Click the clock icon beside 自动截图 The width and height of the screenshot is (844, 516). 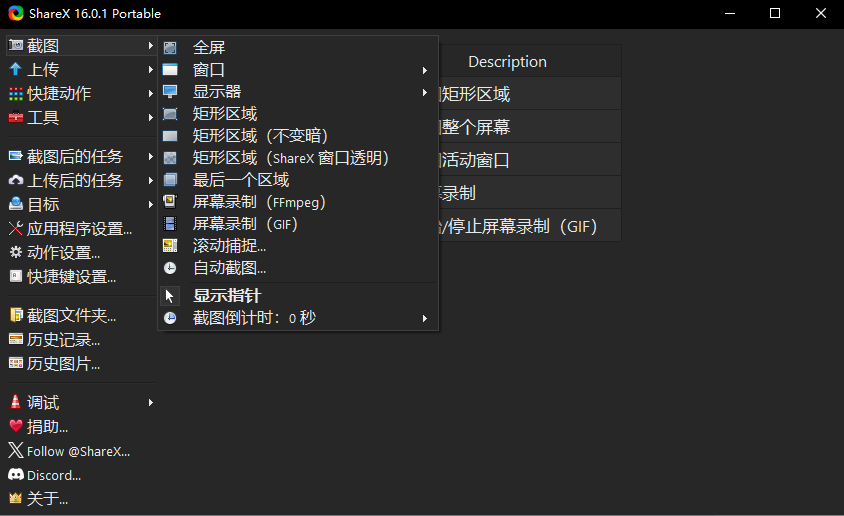[x=170, y=268]
